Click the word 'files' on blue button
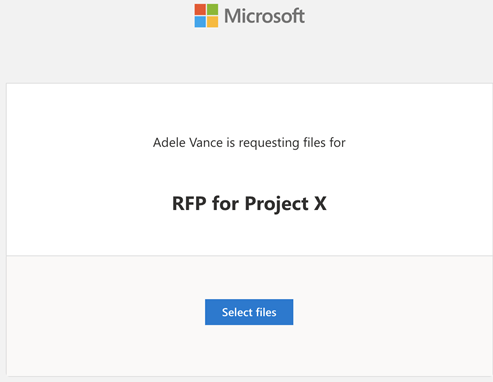The height and width of the screenshot is (382, 493). (266, 312)
